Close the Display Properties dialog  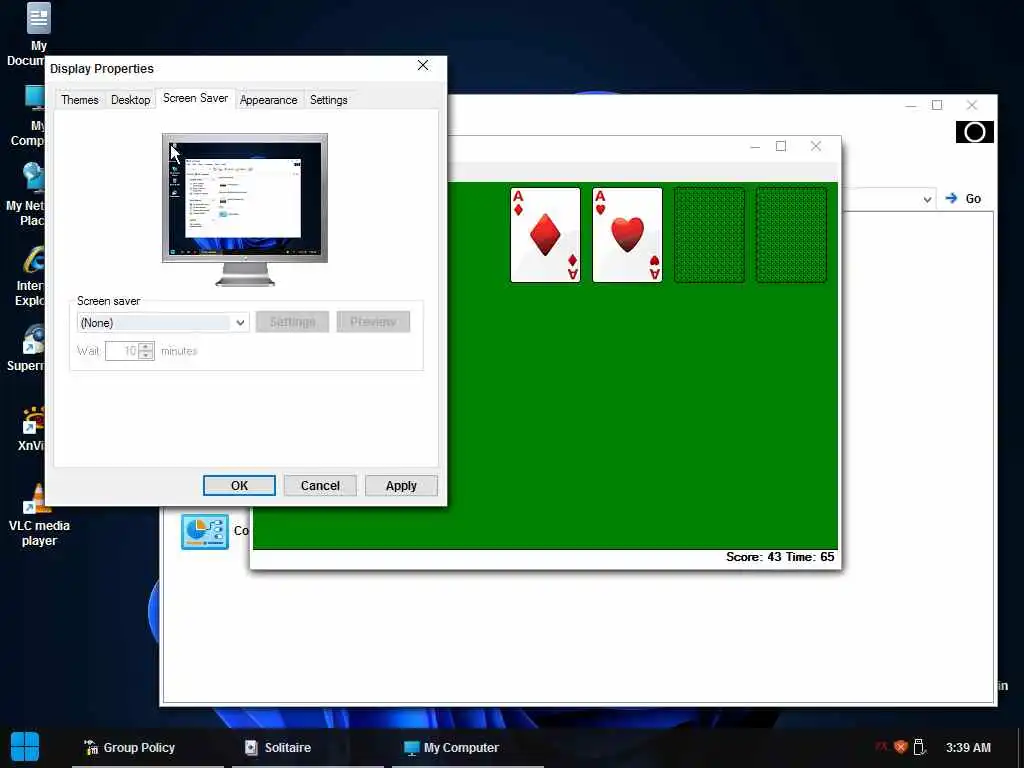coord(423,65)
